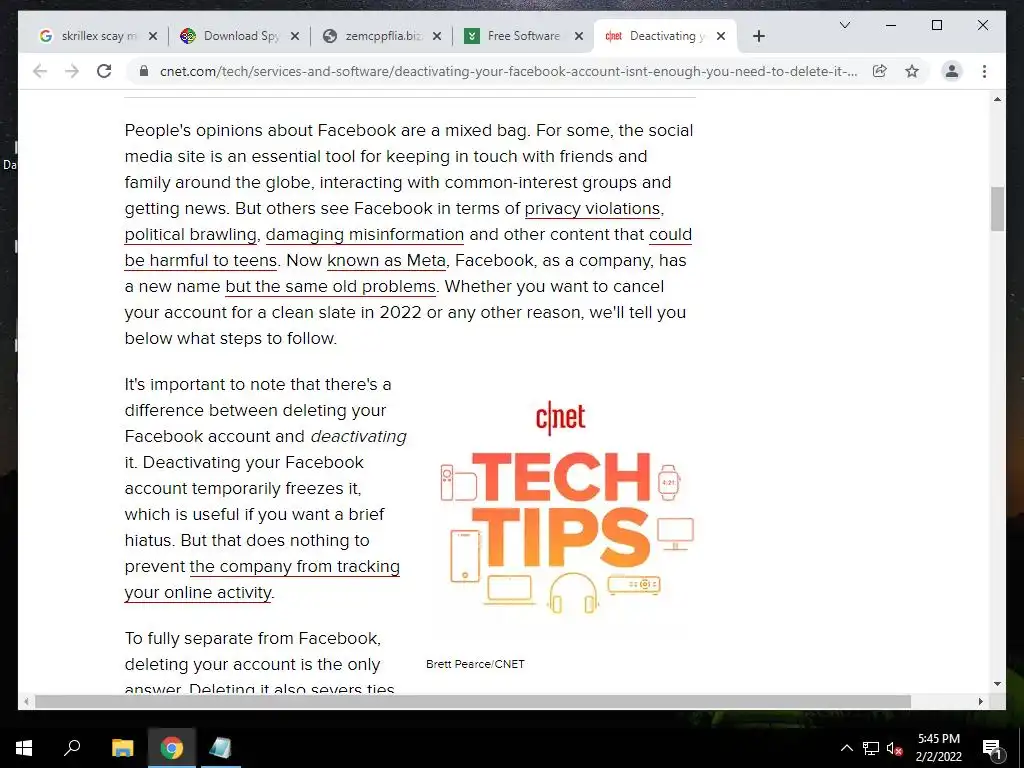Image resolution: width=1024 pixels, height=768 pixels.
Task: Open the share this page icon
Action: click(x=880, y=71)
